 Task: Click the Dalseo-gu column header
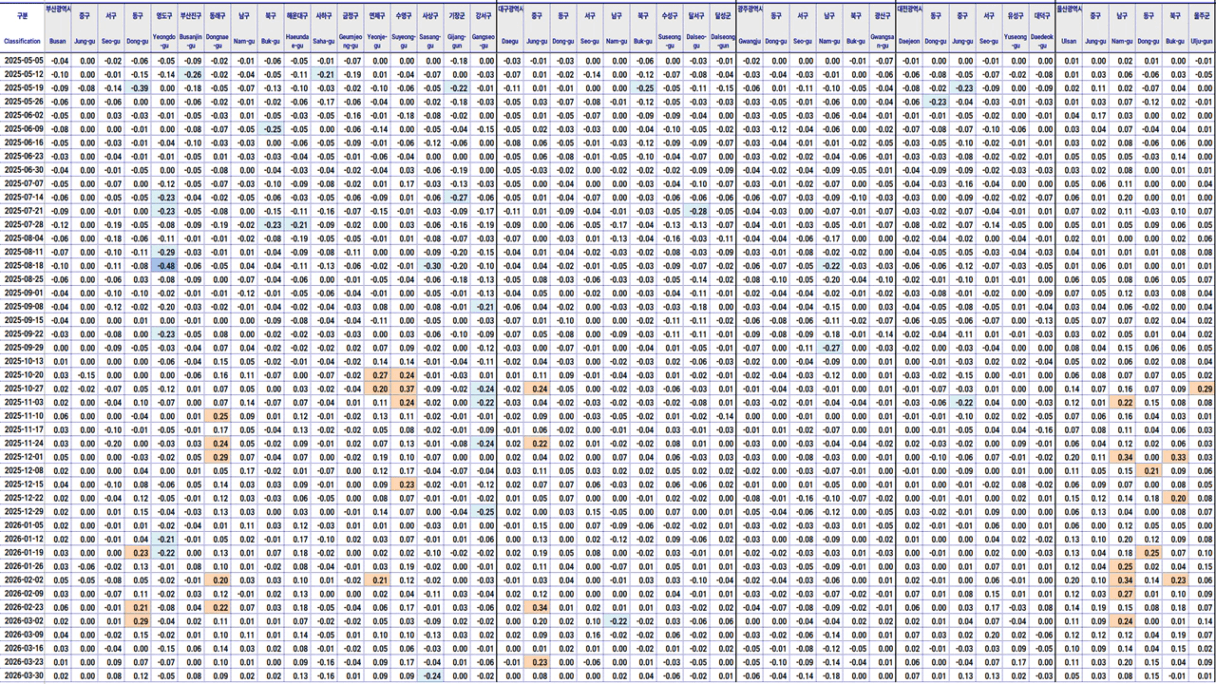[697, 41]
